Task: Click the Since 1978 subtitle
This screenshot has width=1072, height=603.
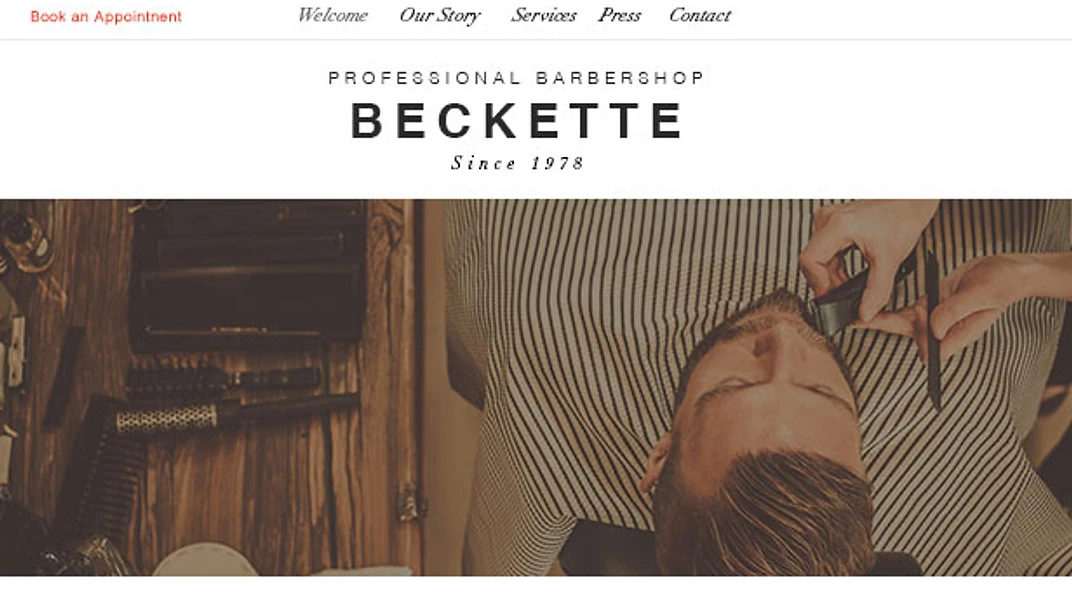Action: 518,163
